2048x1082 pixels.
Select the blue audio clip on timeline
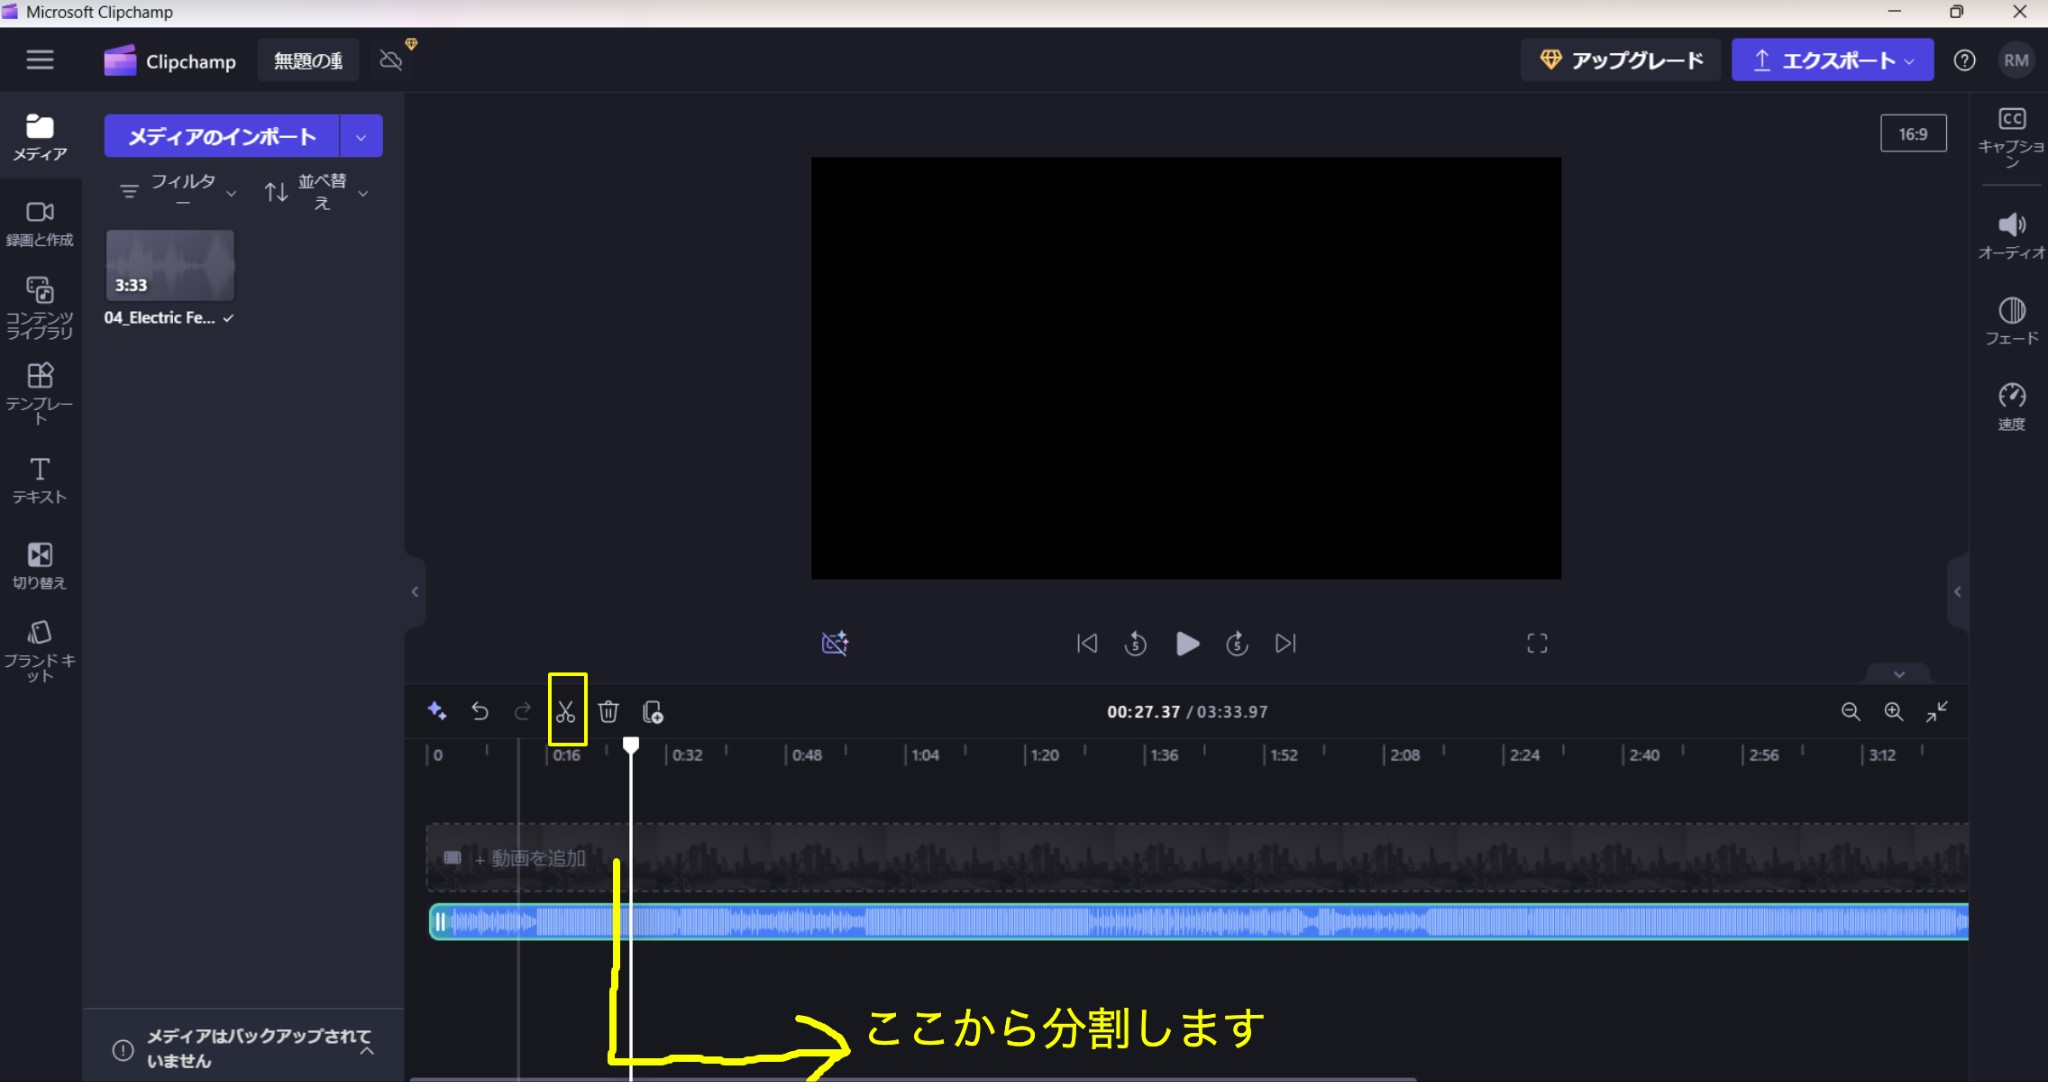tap(1198, 921)
